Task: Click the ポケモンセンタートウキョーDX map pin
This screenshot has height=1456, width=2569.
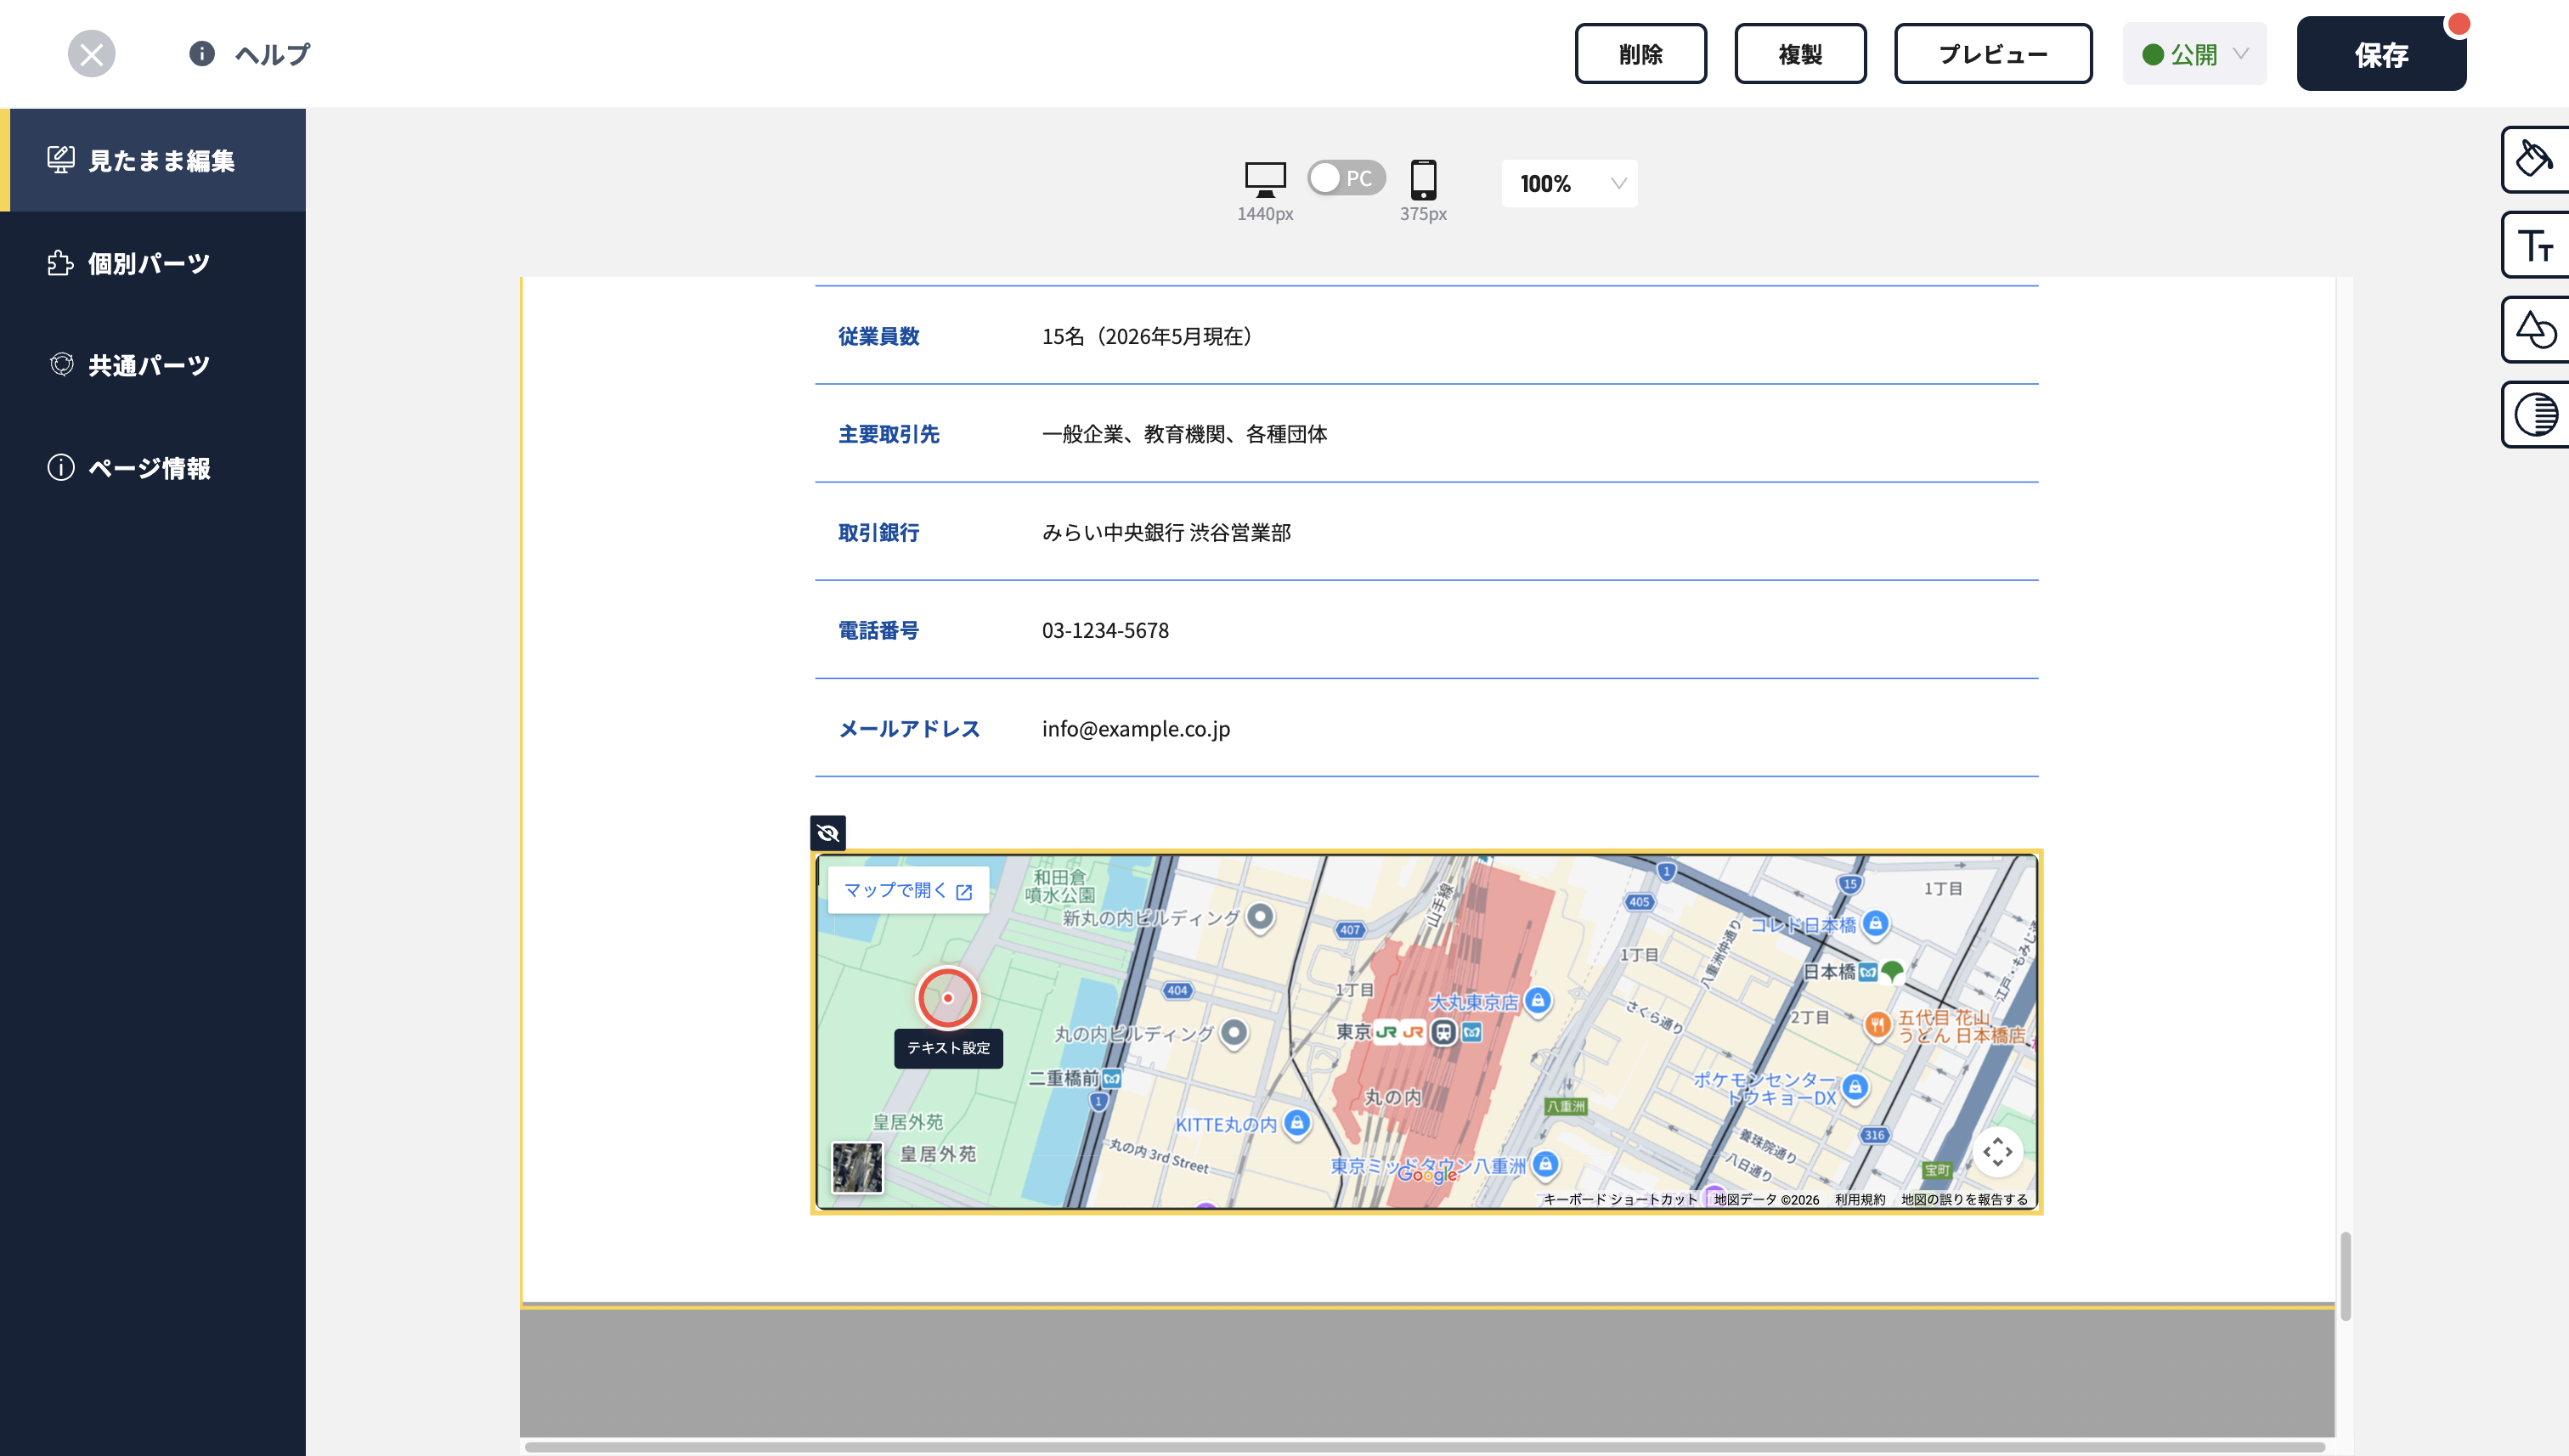Action: [1855, 1087]
